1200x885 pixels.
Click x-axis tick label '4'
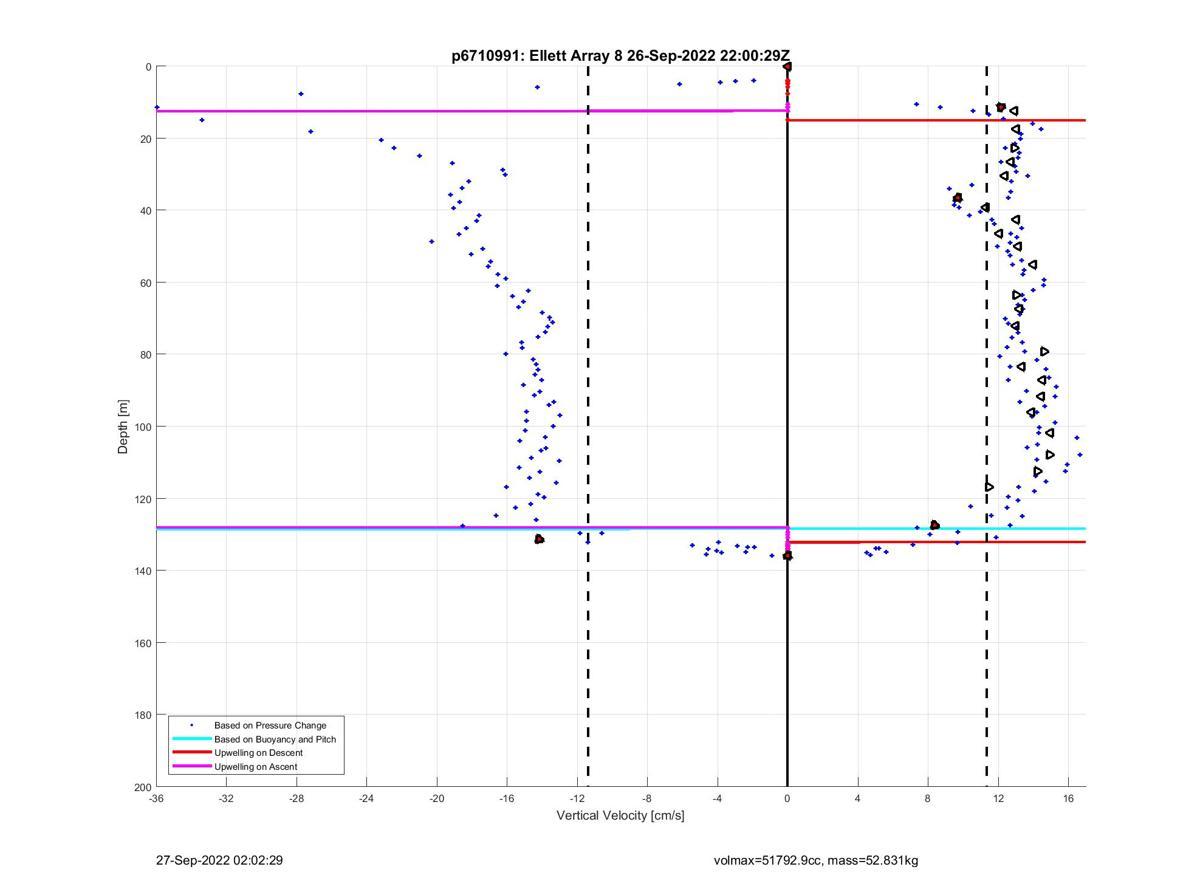tap(857, 799)
